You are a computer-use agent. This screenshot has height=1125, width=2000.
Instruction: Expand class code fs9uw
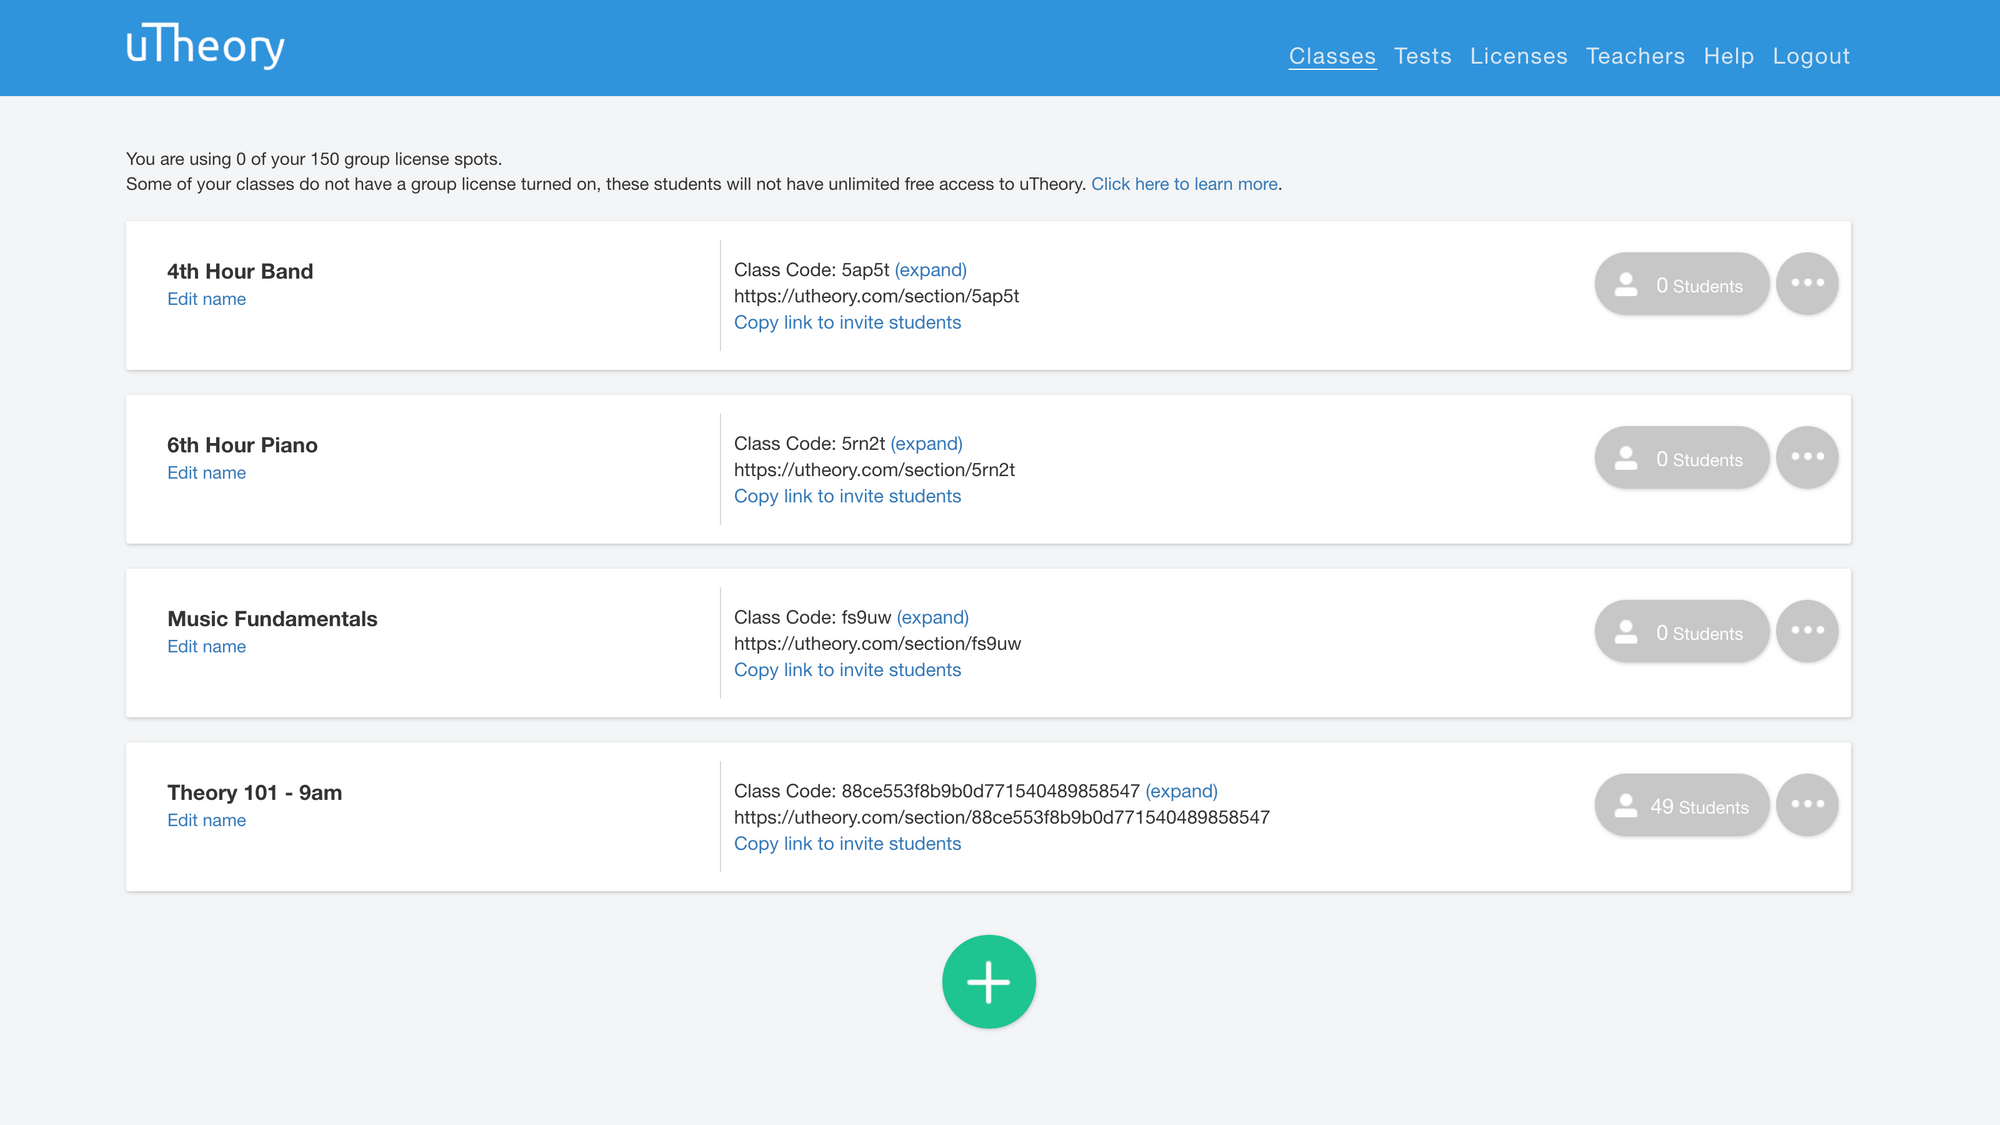[932, 618]
